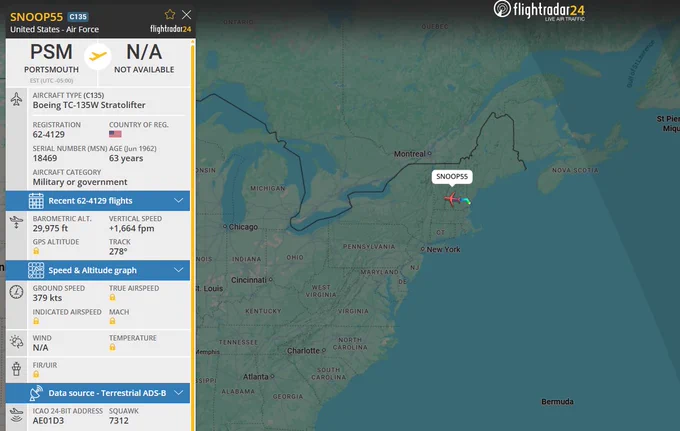Click the FIR/UIR lock icon
Screen dimensions: 680x431
pyautogui.click(x=36, y=374)
